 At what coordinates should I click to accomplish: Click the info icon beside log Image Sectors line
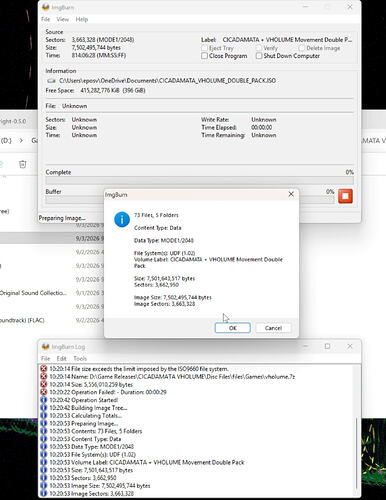click(x=44, y=493)
